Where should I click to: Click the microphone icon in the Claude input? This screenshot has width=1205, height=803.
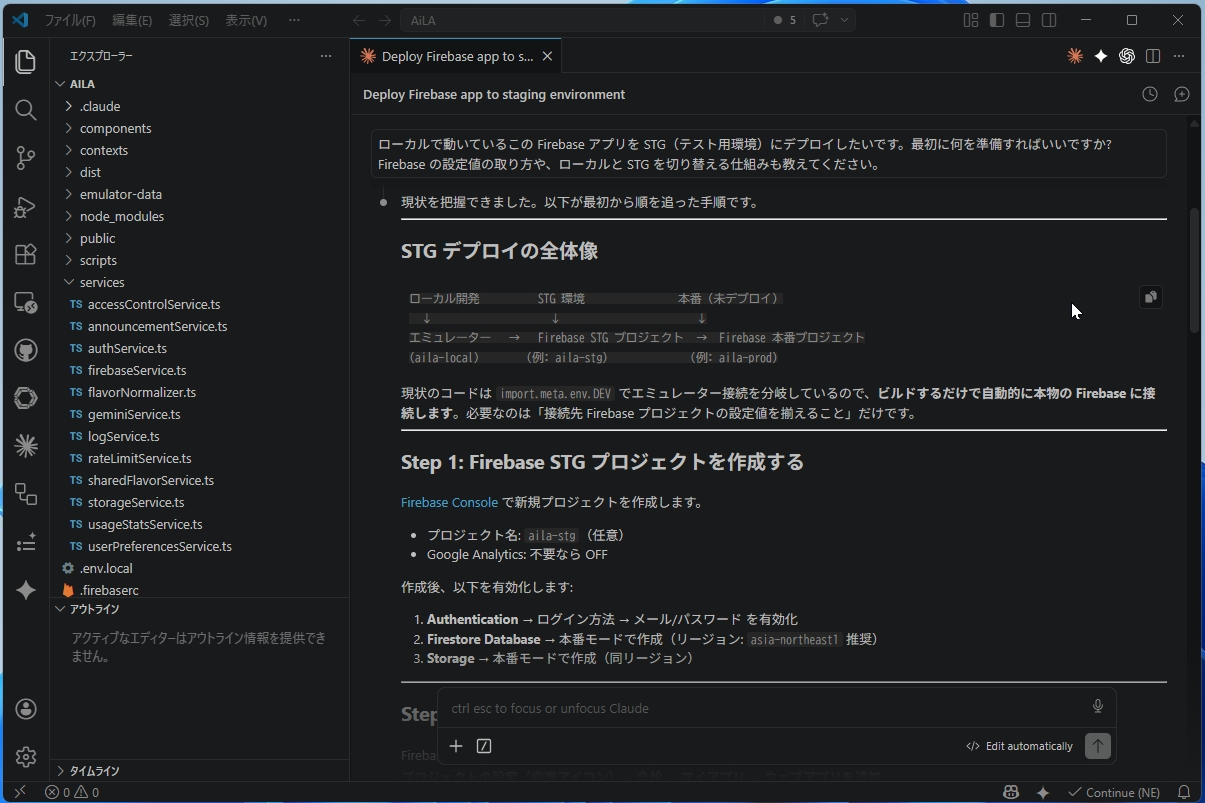pos(1097,707)
